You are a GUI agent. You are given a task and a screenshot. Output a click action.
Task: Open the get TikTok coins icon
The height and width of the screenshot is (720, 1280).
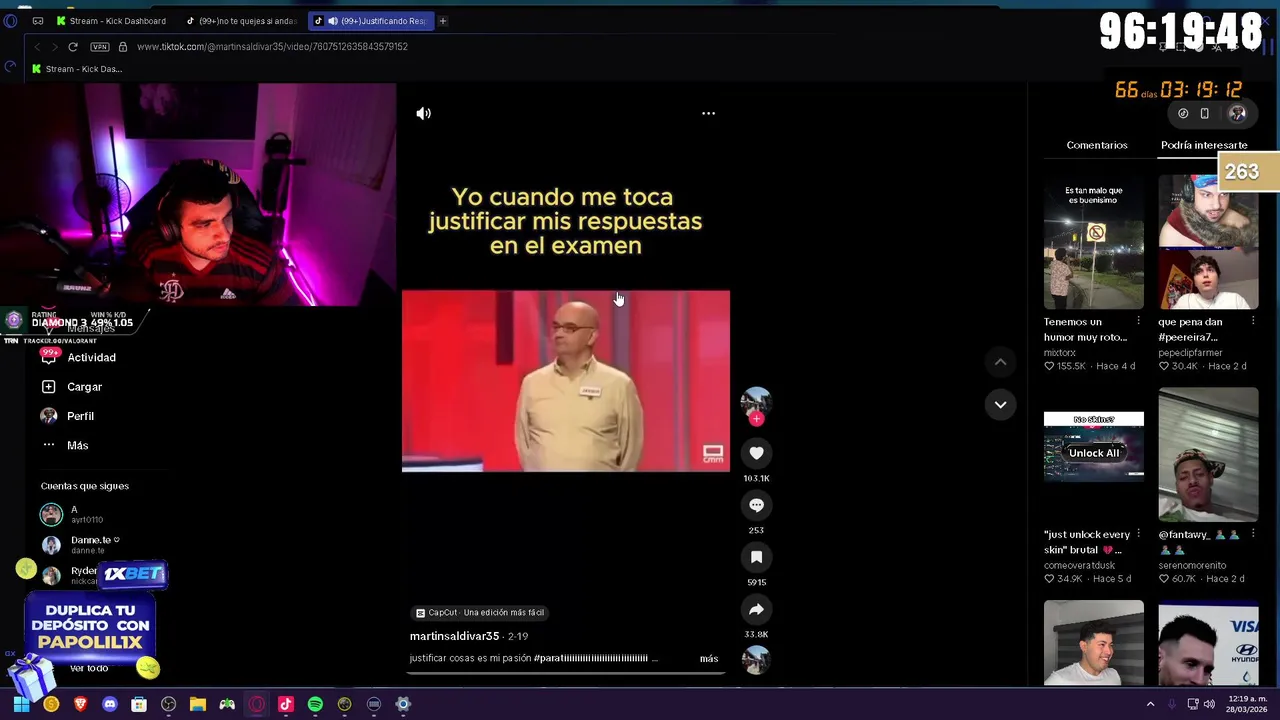coord(1183,114)
